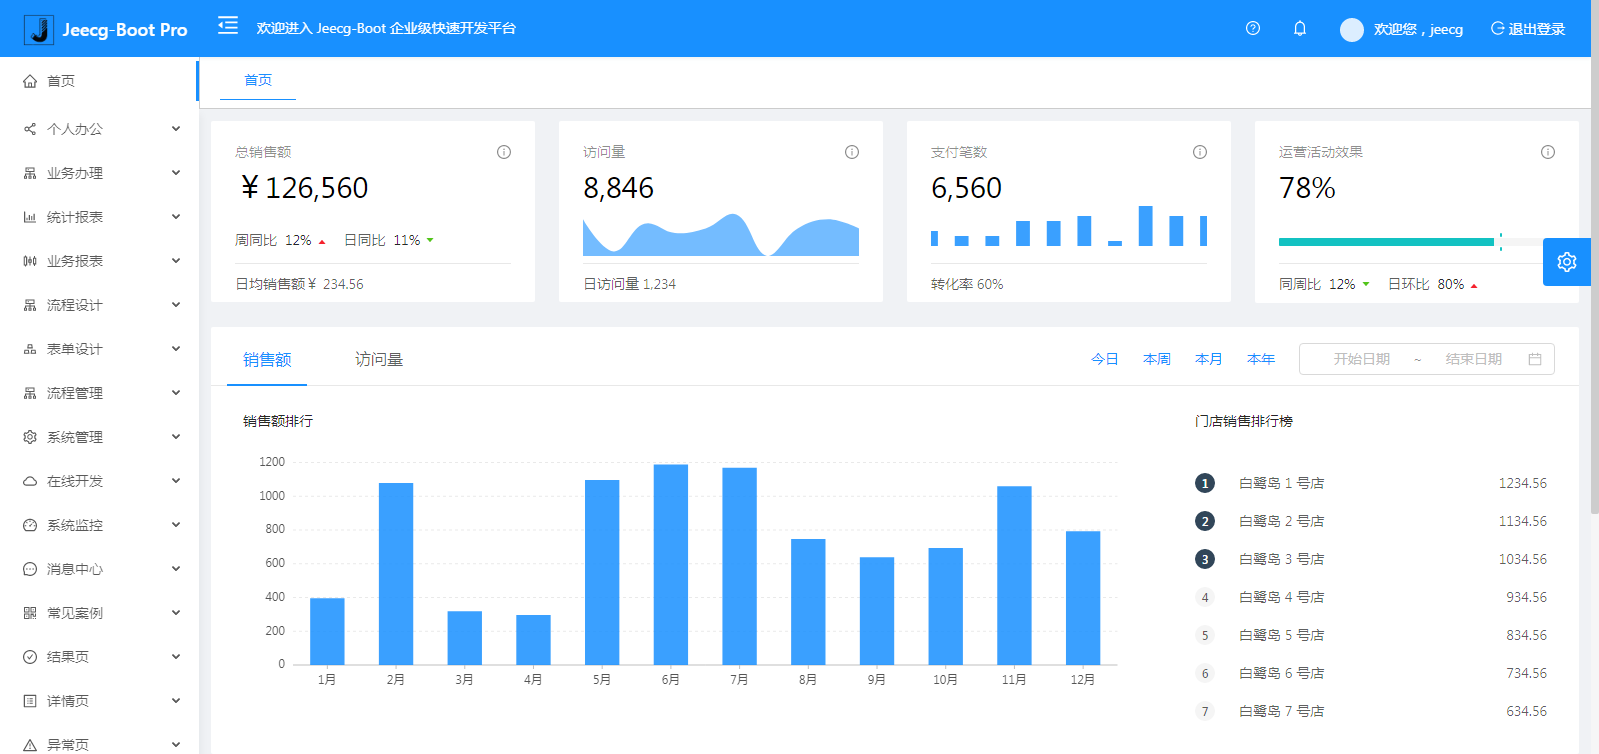
Task: Select the 销售额 tab
Action: tap(267, 359)
